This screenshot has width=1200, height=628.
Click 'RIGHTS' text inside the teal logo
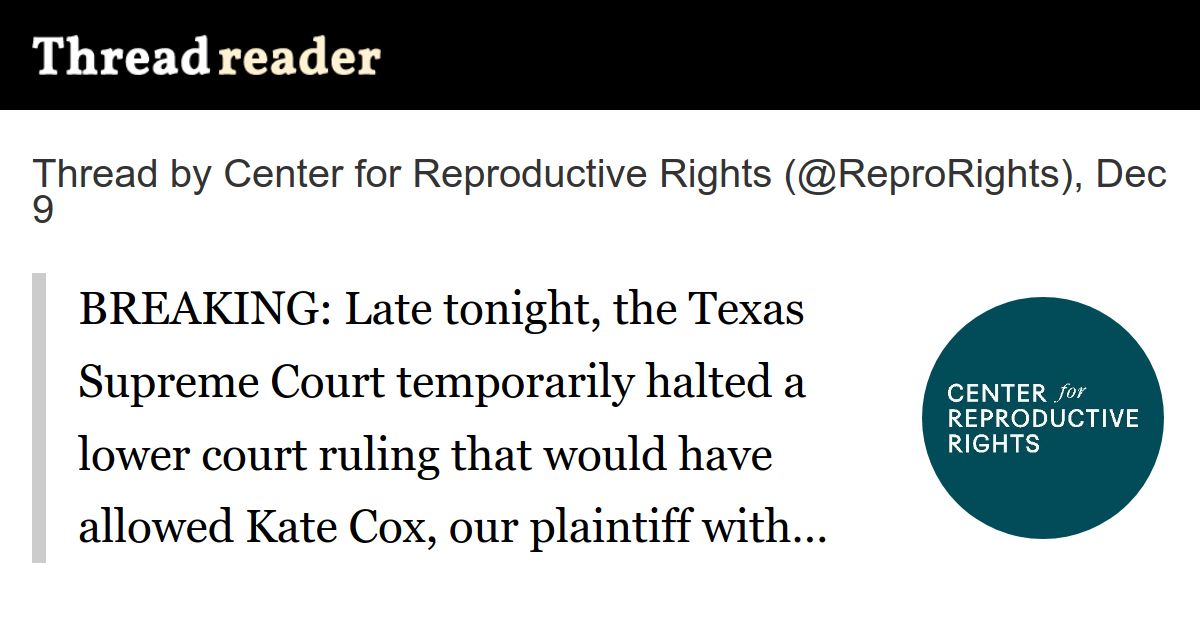pyautogui.click(x=993, y=443)
